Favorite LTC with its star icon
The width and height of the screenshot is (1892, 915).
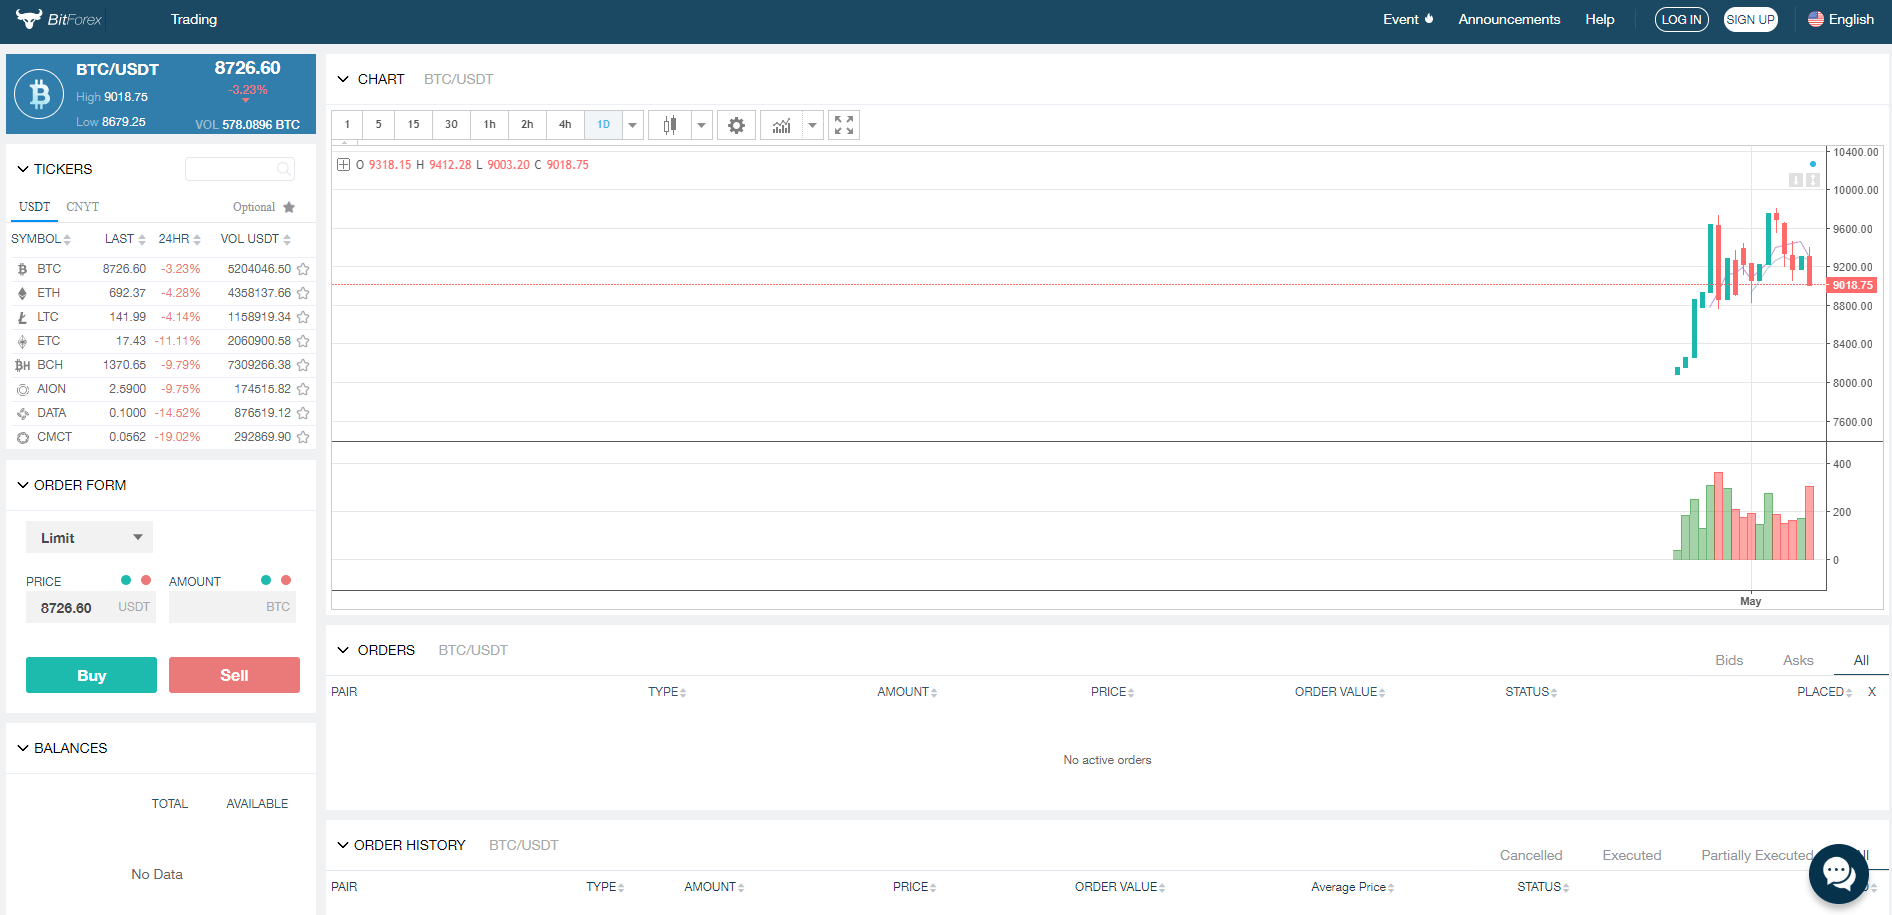click(303, 317)
